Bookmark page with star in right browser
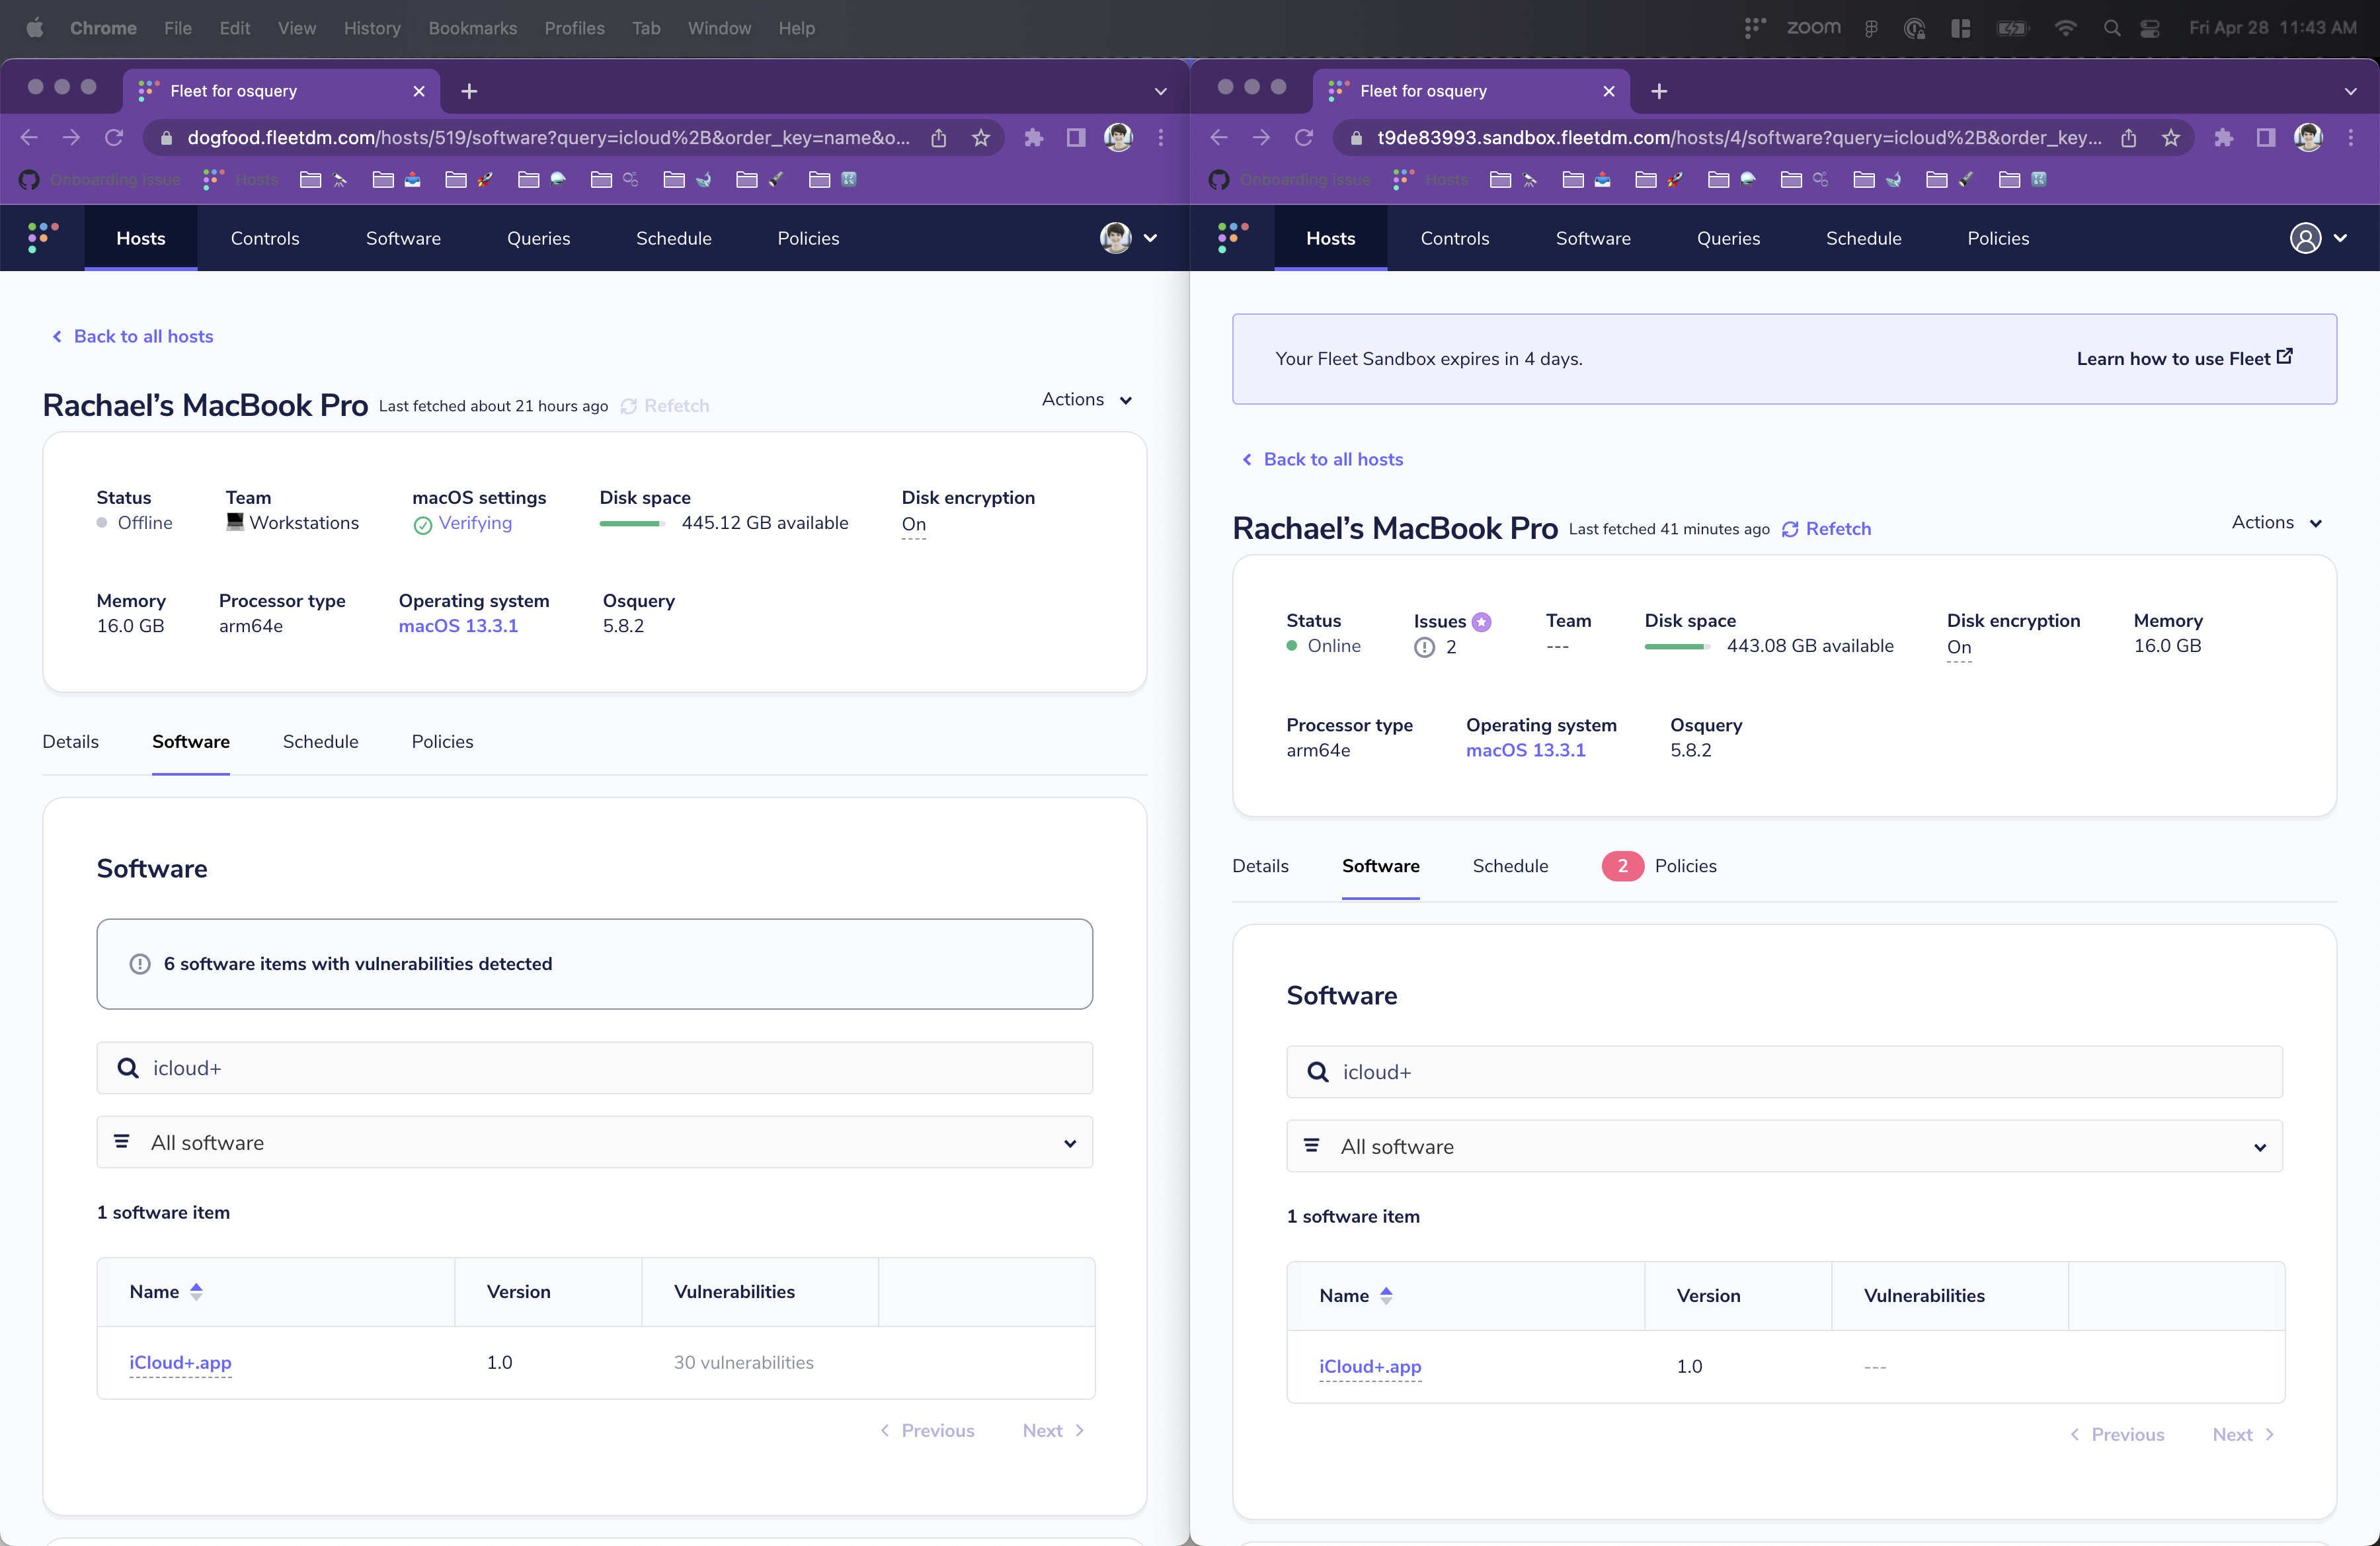The width and height of the screenshot is (2380, 1546). (x=2170, y=138)
